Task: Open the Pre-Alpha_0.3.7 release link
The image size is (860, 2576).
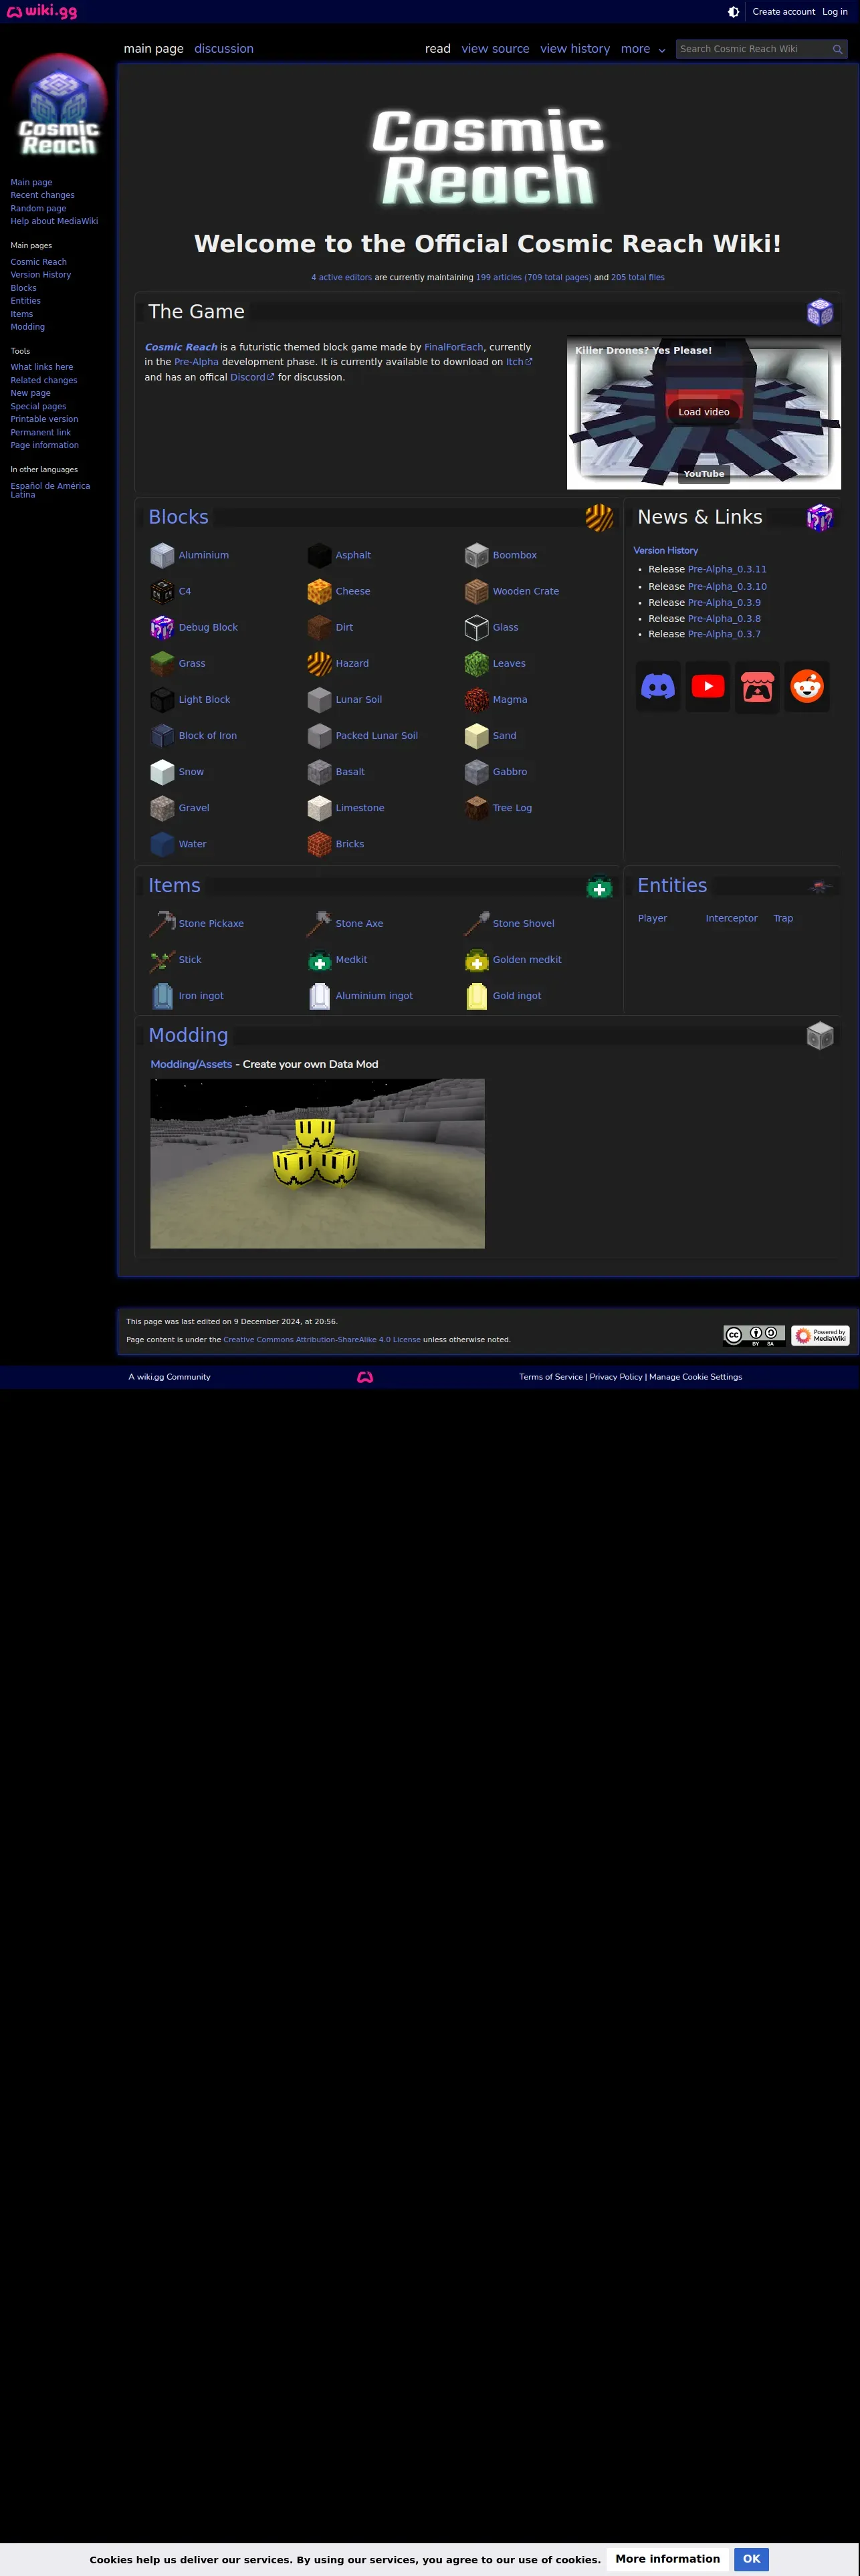Action: click(724, 634)
